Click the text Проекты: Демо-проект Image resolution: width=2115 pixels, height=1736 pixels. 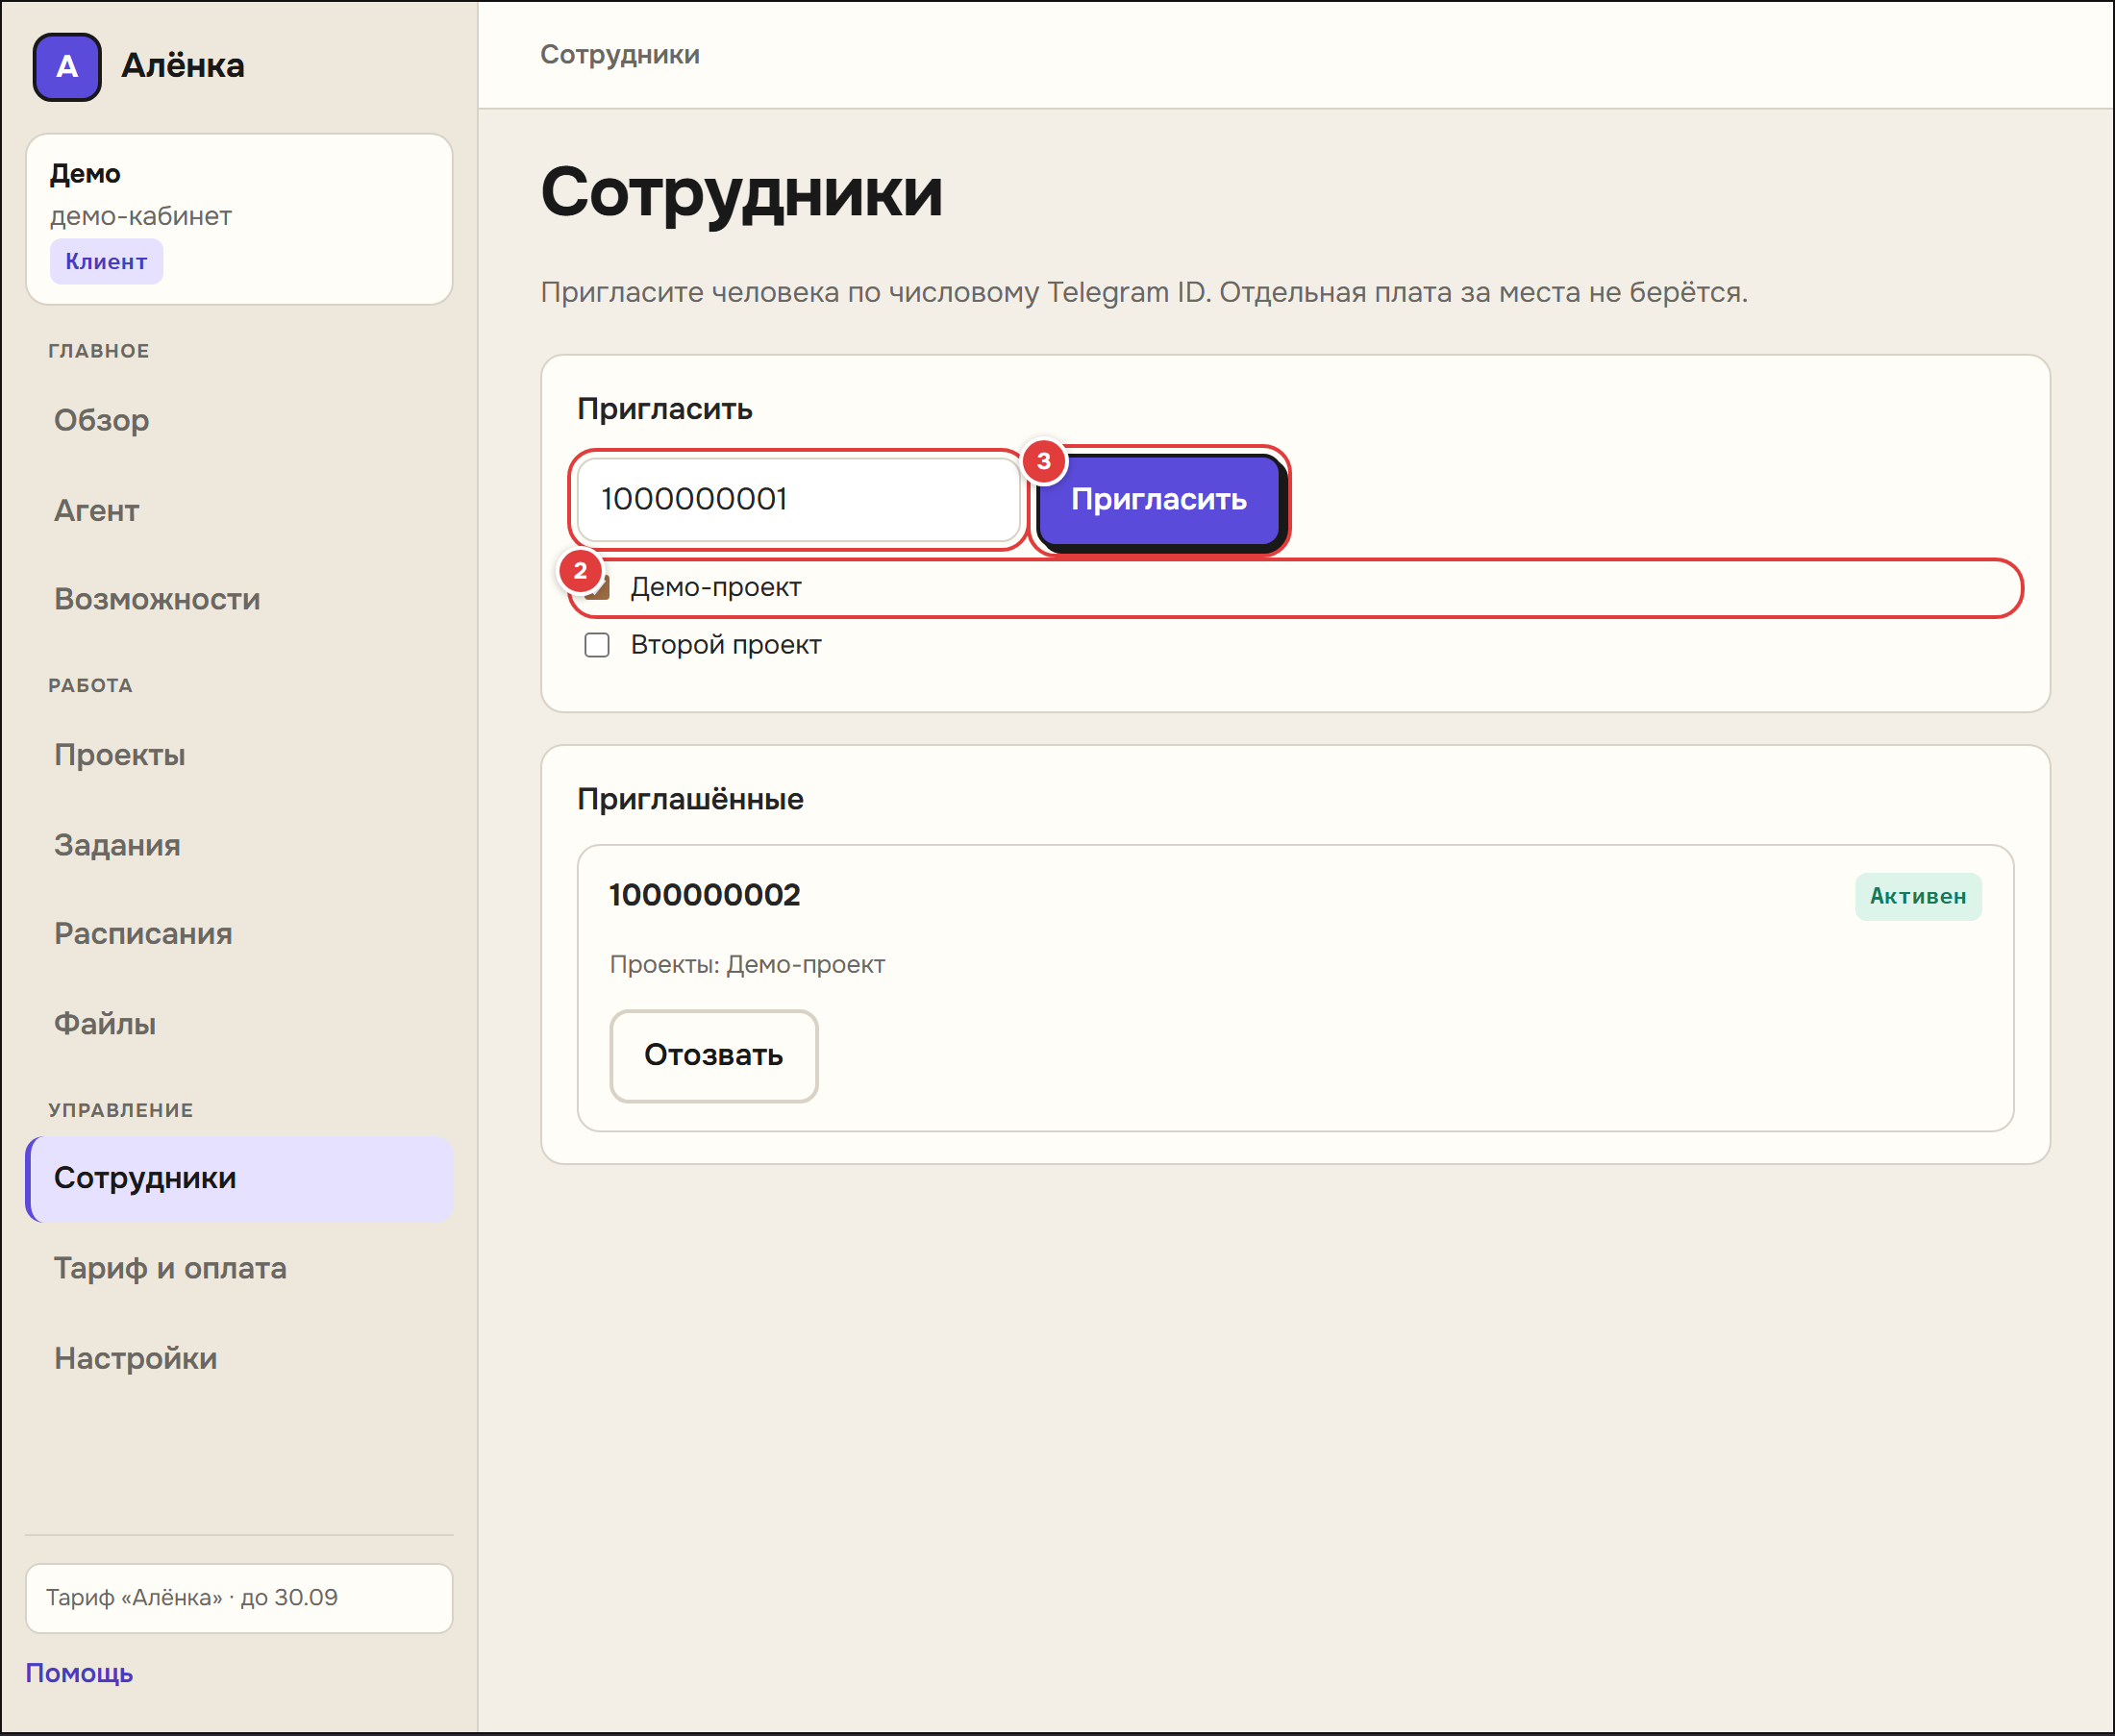747,965
